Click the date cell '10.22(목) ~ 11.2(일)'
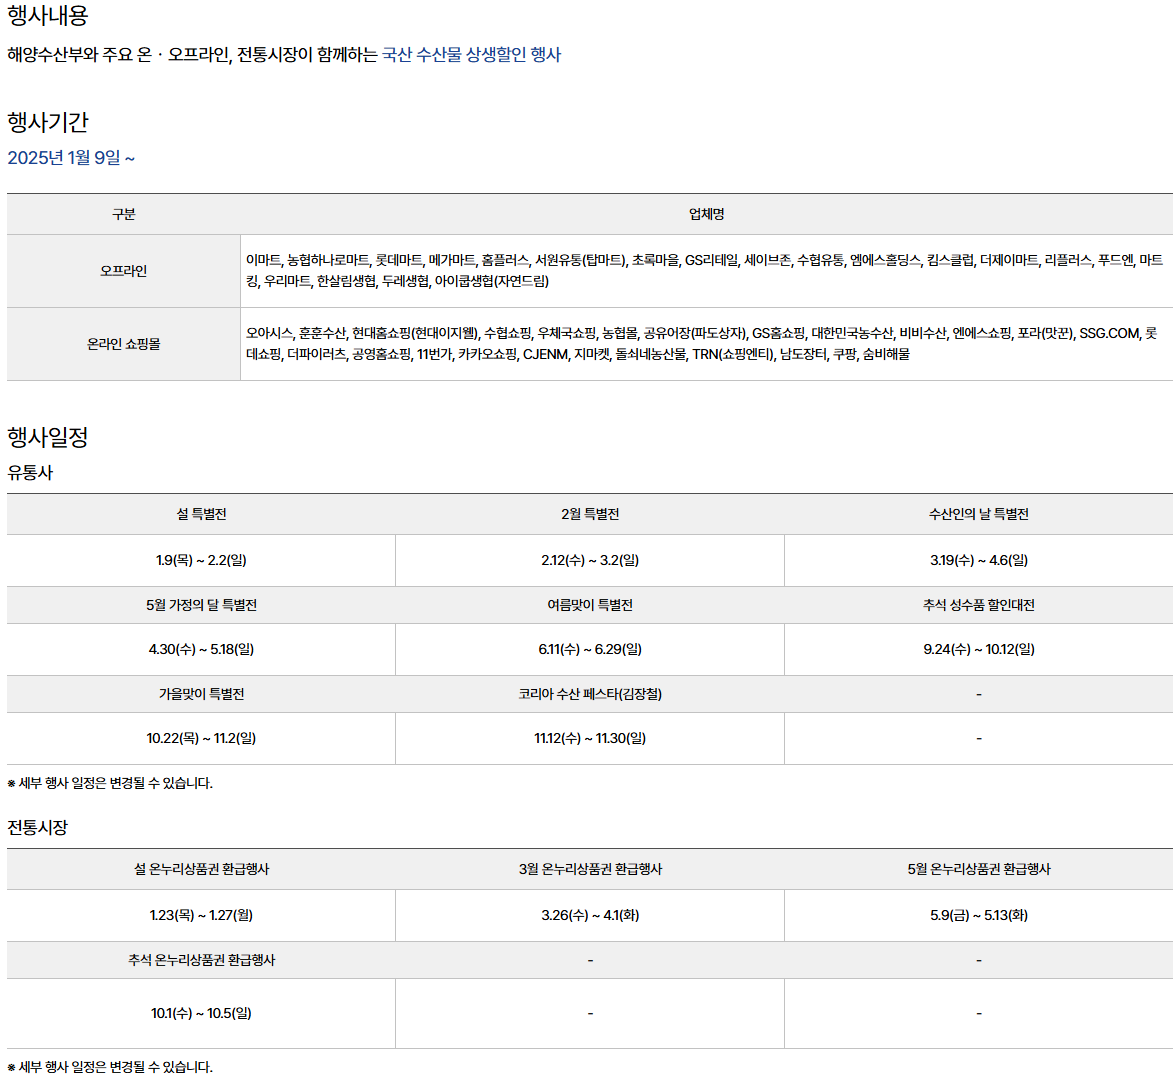The image size is (1176, 1081). coord(201,738)
